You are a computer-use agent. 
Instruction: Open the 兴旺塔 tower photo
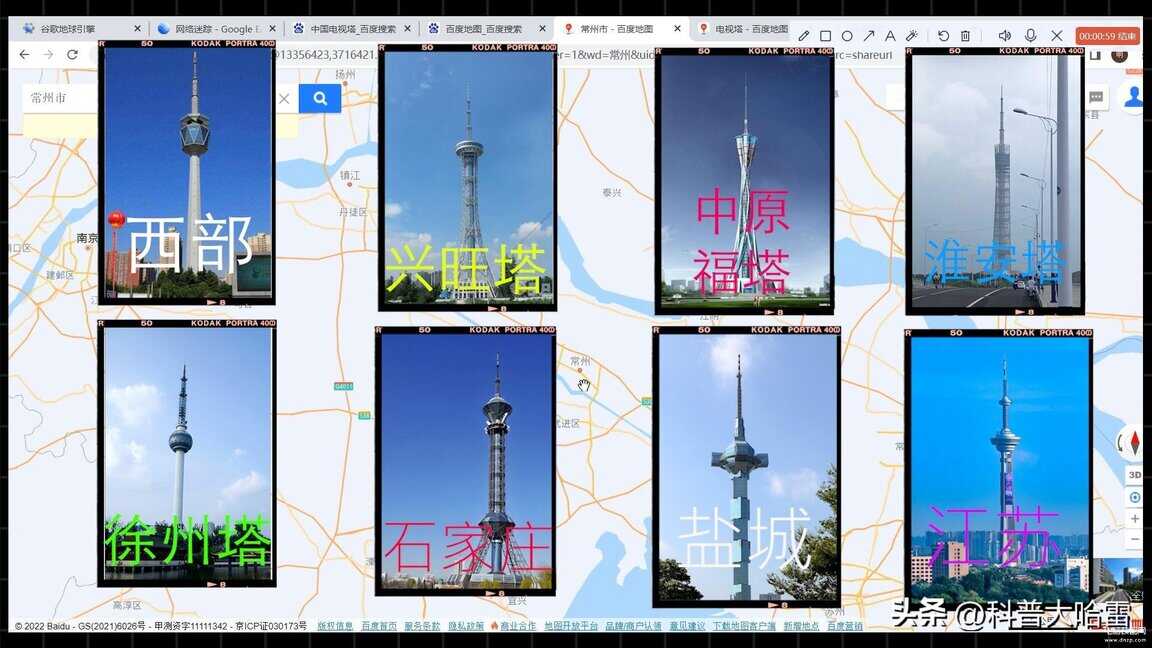[x=467, y=177]
